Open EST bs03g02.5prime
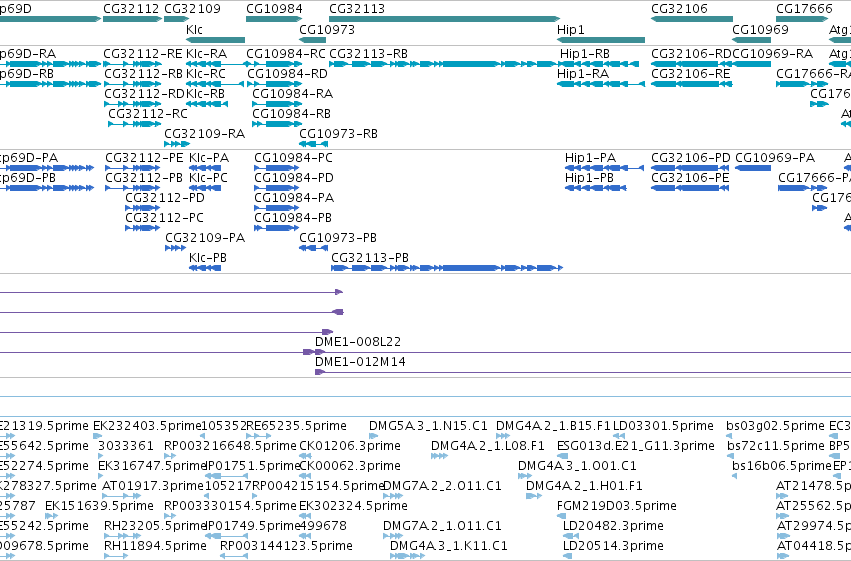 point(729,436)
